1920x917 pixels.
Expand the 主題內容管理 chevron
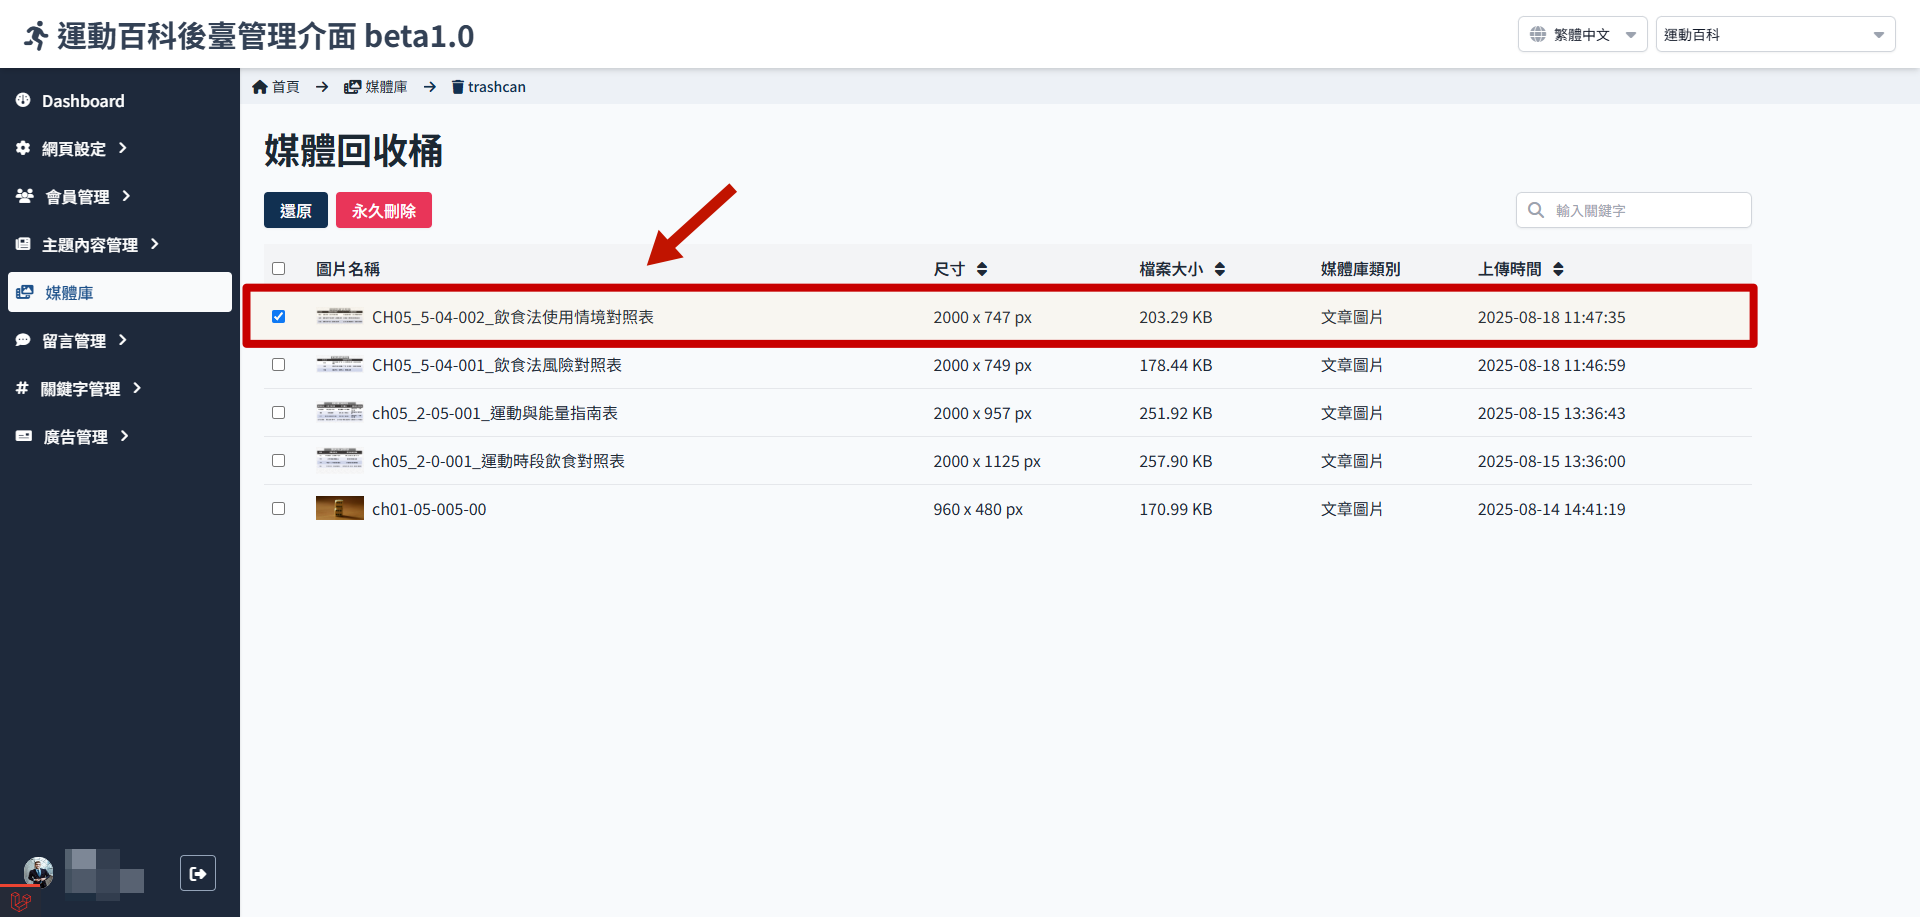tap(155, 244)
